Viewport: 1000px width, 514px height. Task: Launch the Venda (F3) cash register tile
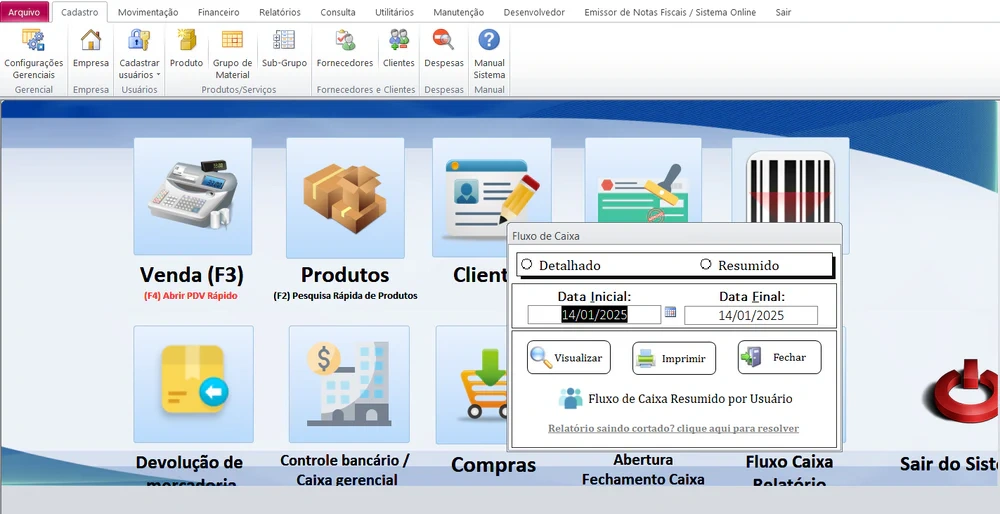[x=193, y=197]
